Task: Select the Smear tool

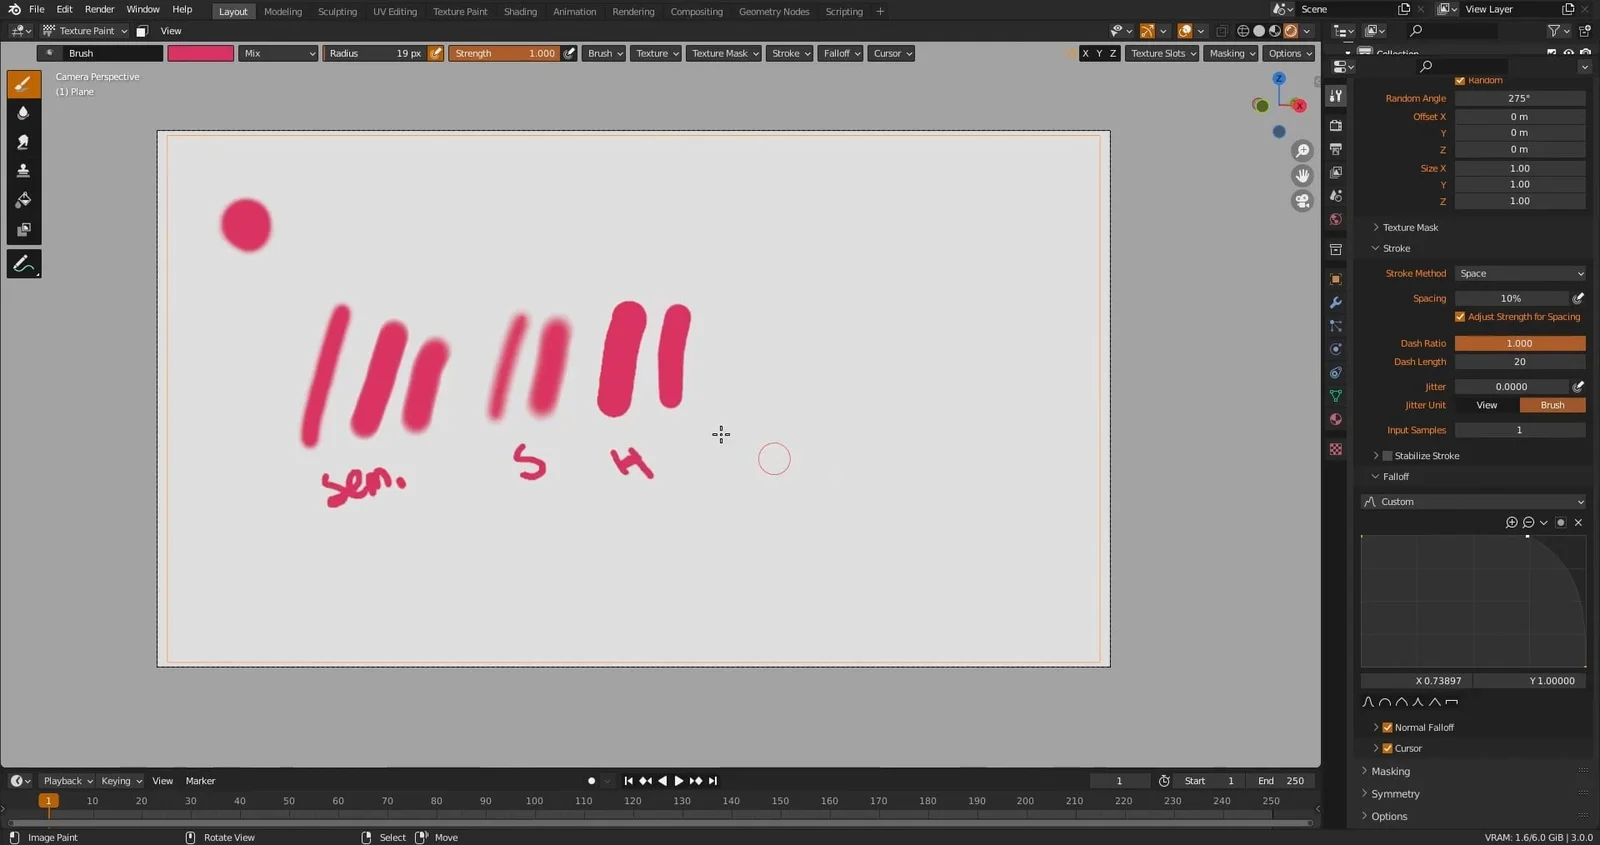Action: tap(24, 142)
